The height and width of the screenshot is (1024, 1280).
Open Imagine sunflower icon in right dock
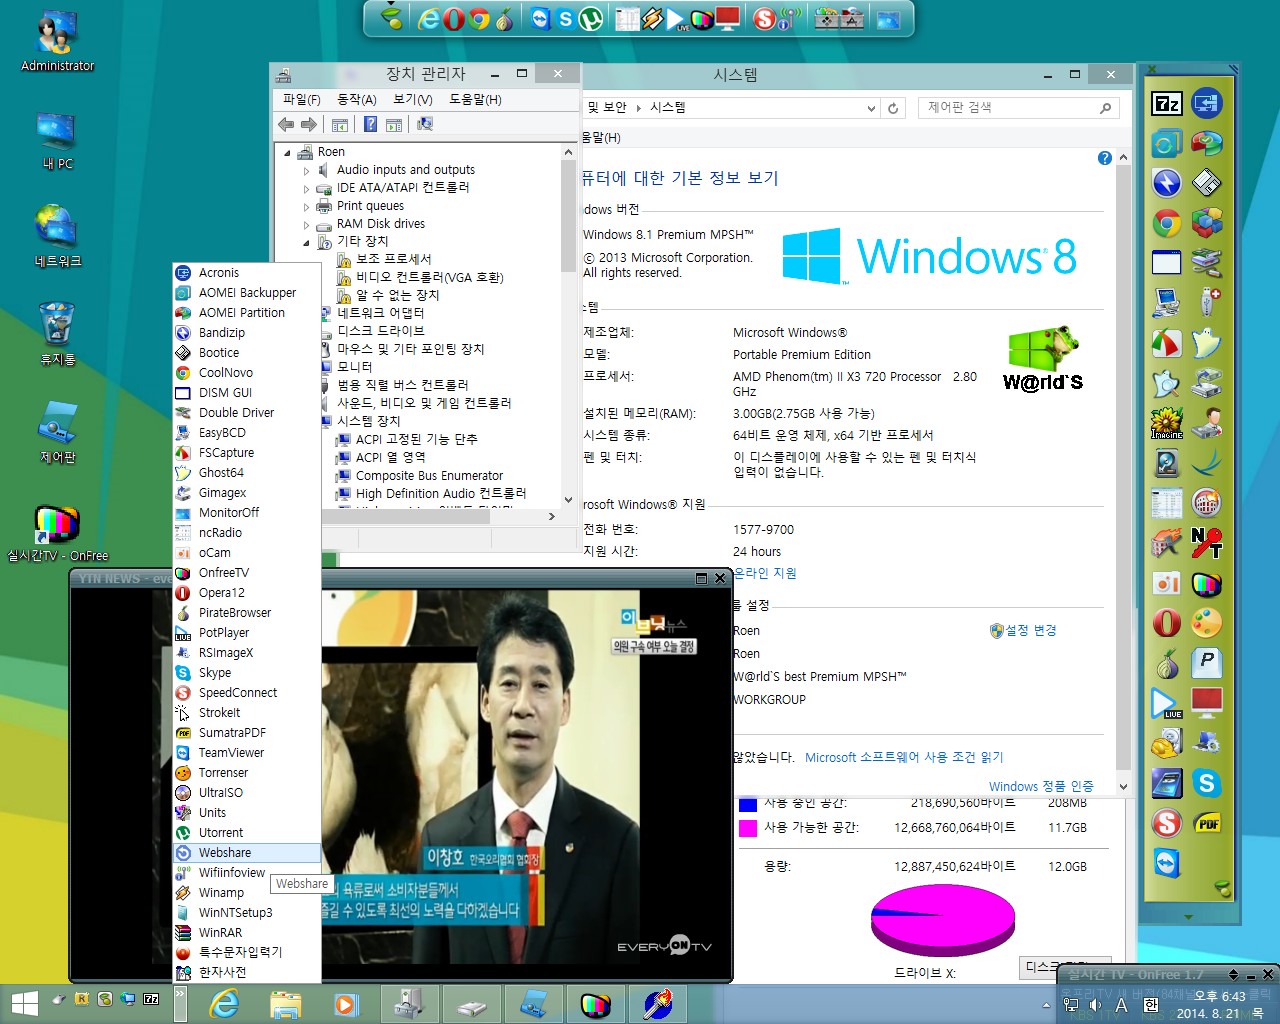1167,423
